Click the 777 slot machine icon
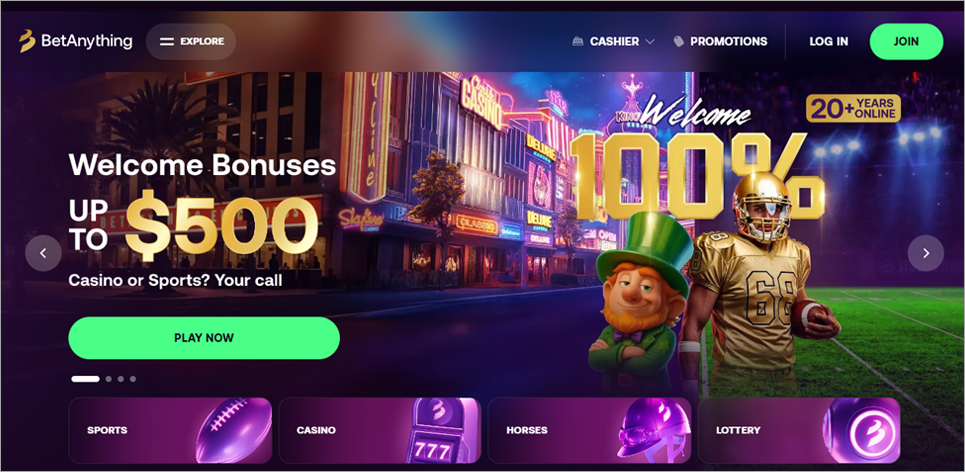The image size is (965, 472). pos(442,431)
